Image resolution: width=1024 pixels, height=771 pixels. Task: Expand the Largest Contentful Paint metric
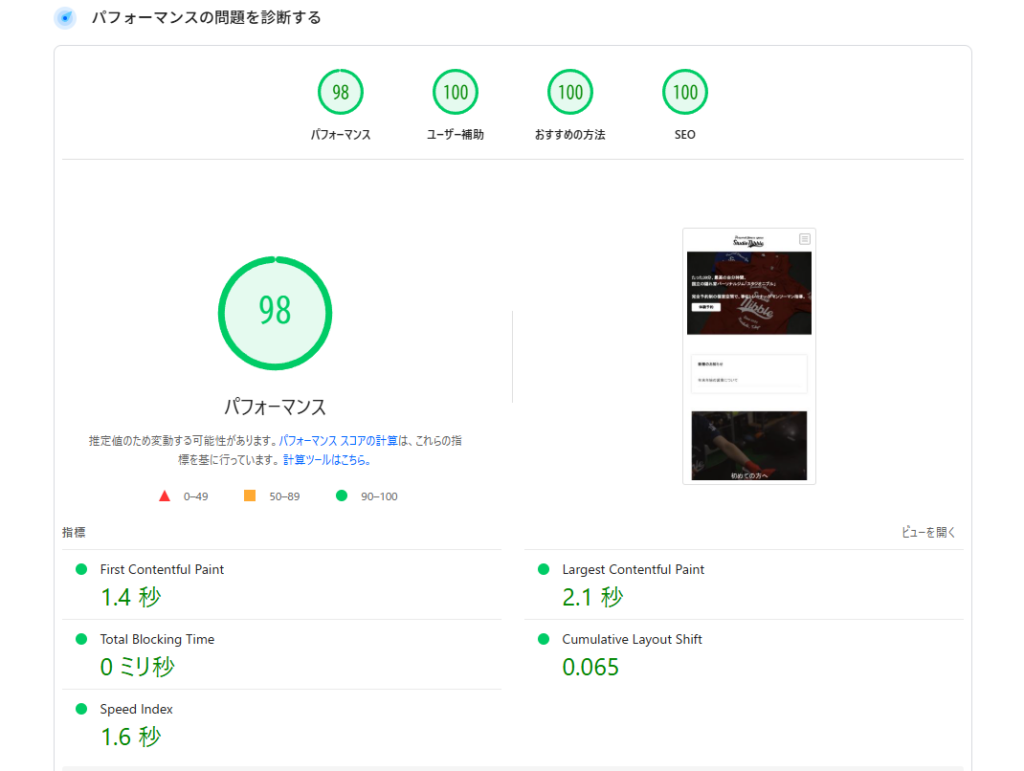(633, 569)
